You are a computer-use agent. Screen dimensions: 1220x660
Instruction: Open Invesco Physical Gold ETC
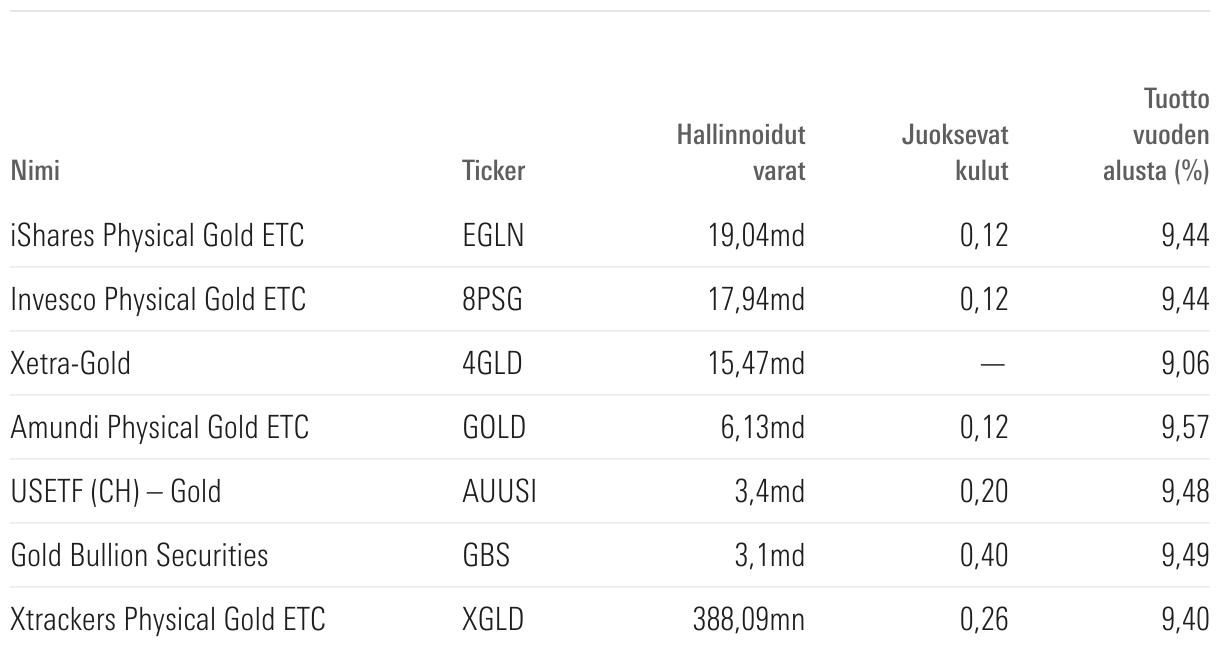[x=158, y=299]
